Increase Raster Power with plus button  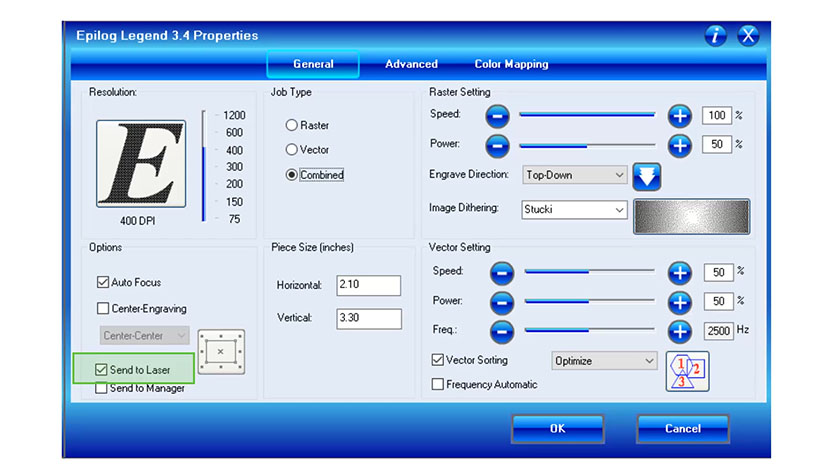[680, 145]
